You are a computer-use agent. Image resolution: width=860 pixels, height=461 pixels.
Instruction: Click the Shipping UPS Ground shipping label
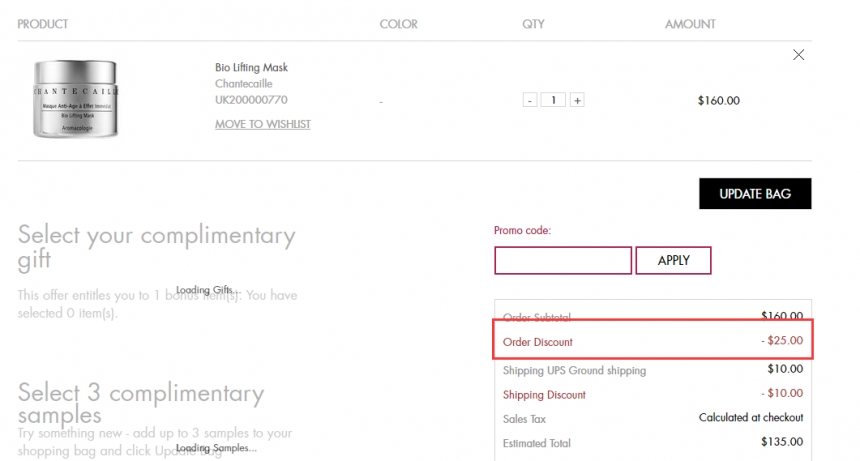pyautogui.click(x=574, y=370)
